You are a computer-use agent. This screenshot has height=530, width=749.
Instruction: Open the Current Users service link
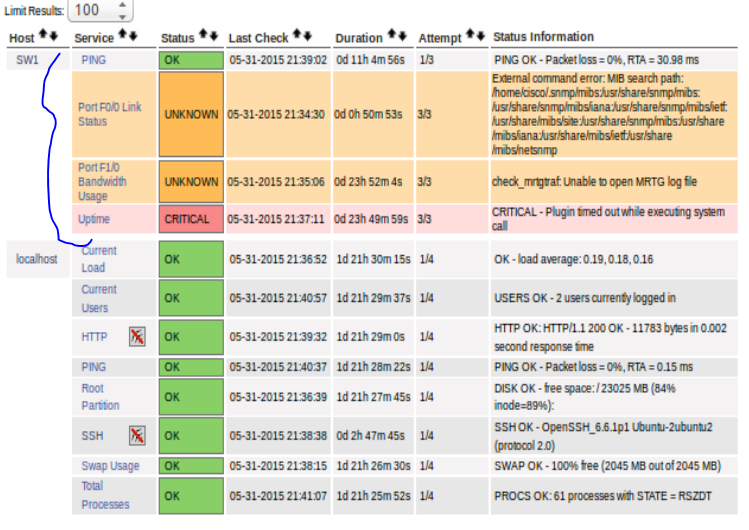99,297
